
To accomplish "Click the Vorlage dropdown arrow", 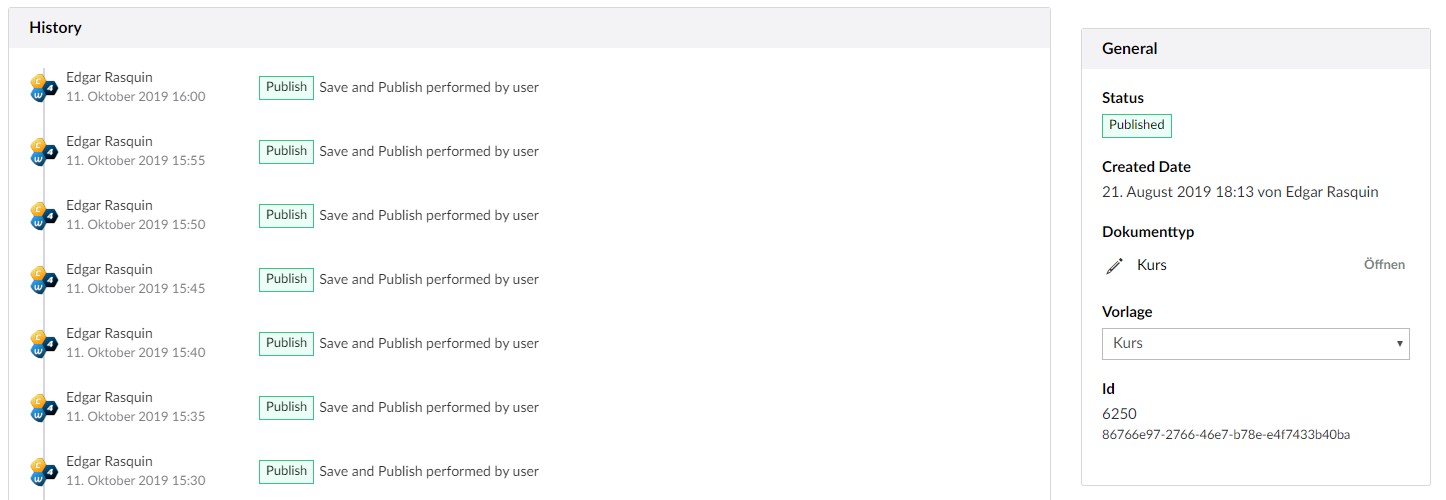I will (1399, 344).
